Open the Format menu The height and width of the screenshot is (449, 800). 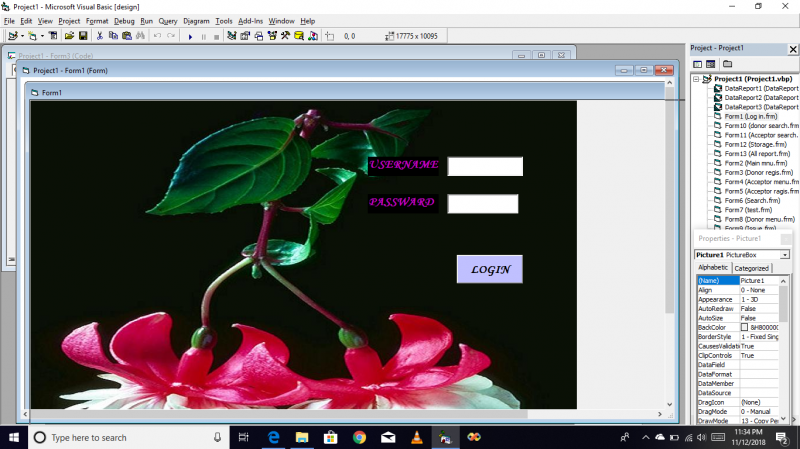click(x=97, y=21)
